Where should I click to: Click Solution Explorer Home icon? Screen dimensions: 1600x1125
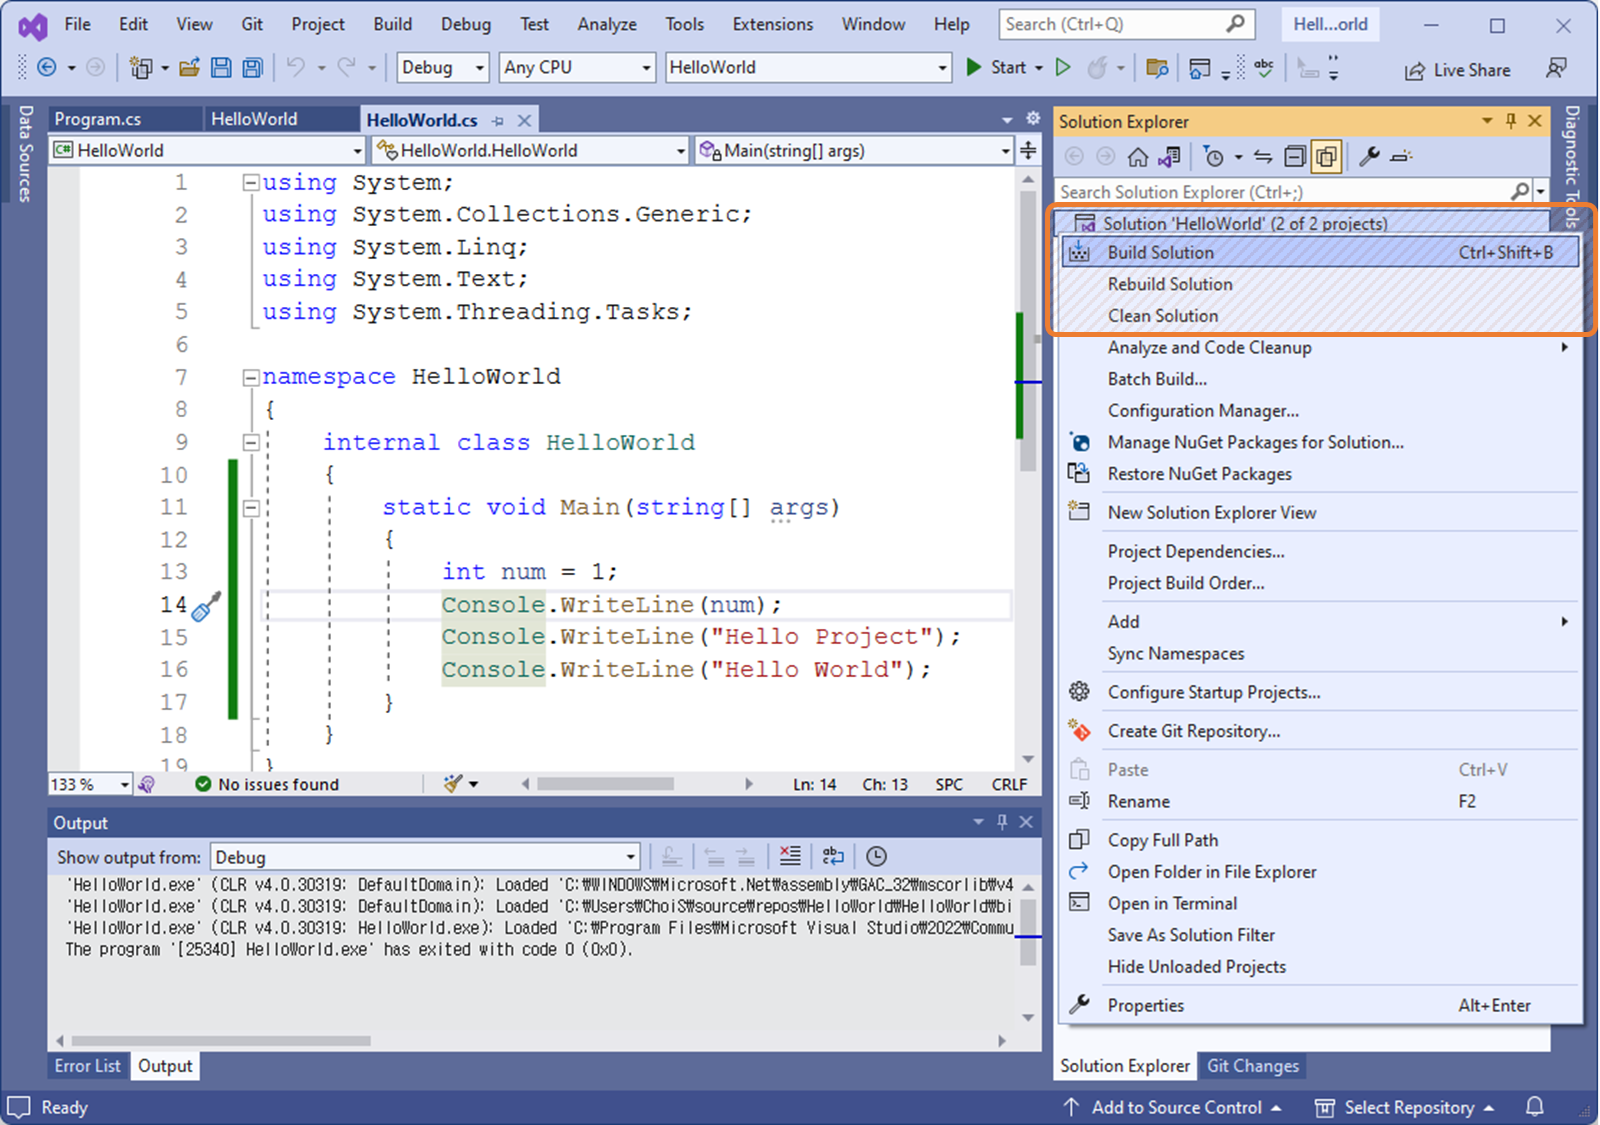point(1138,157)
